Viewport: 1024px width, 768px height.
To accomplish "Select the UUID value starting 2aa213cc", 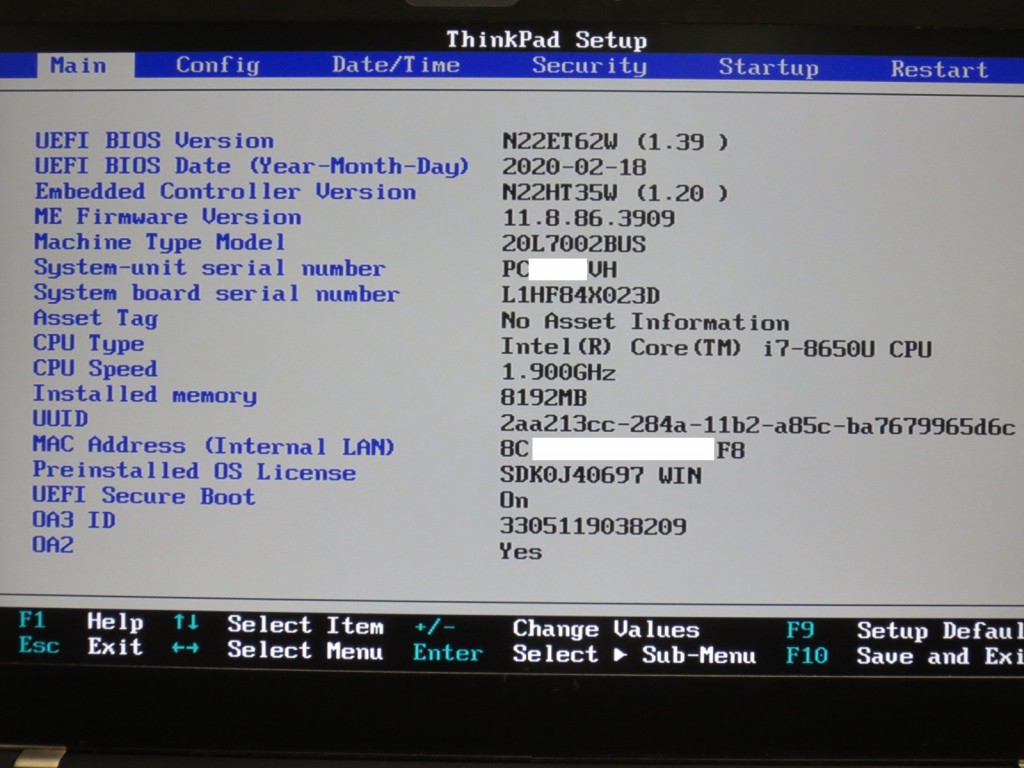I will pos(758,425).
